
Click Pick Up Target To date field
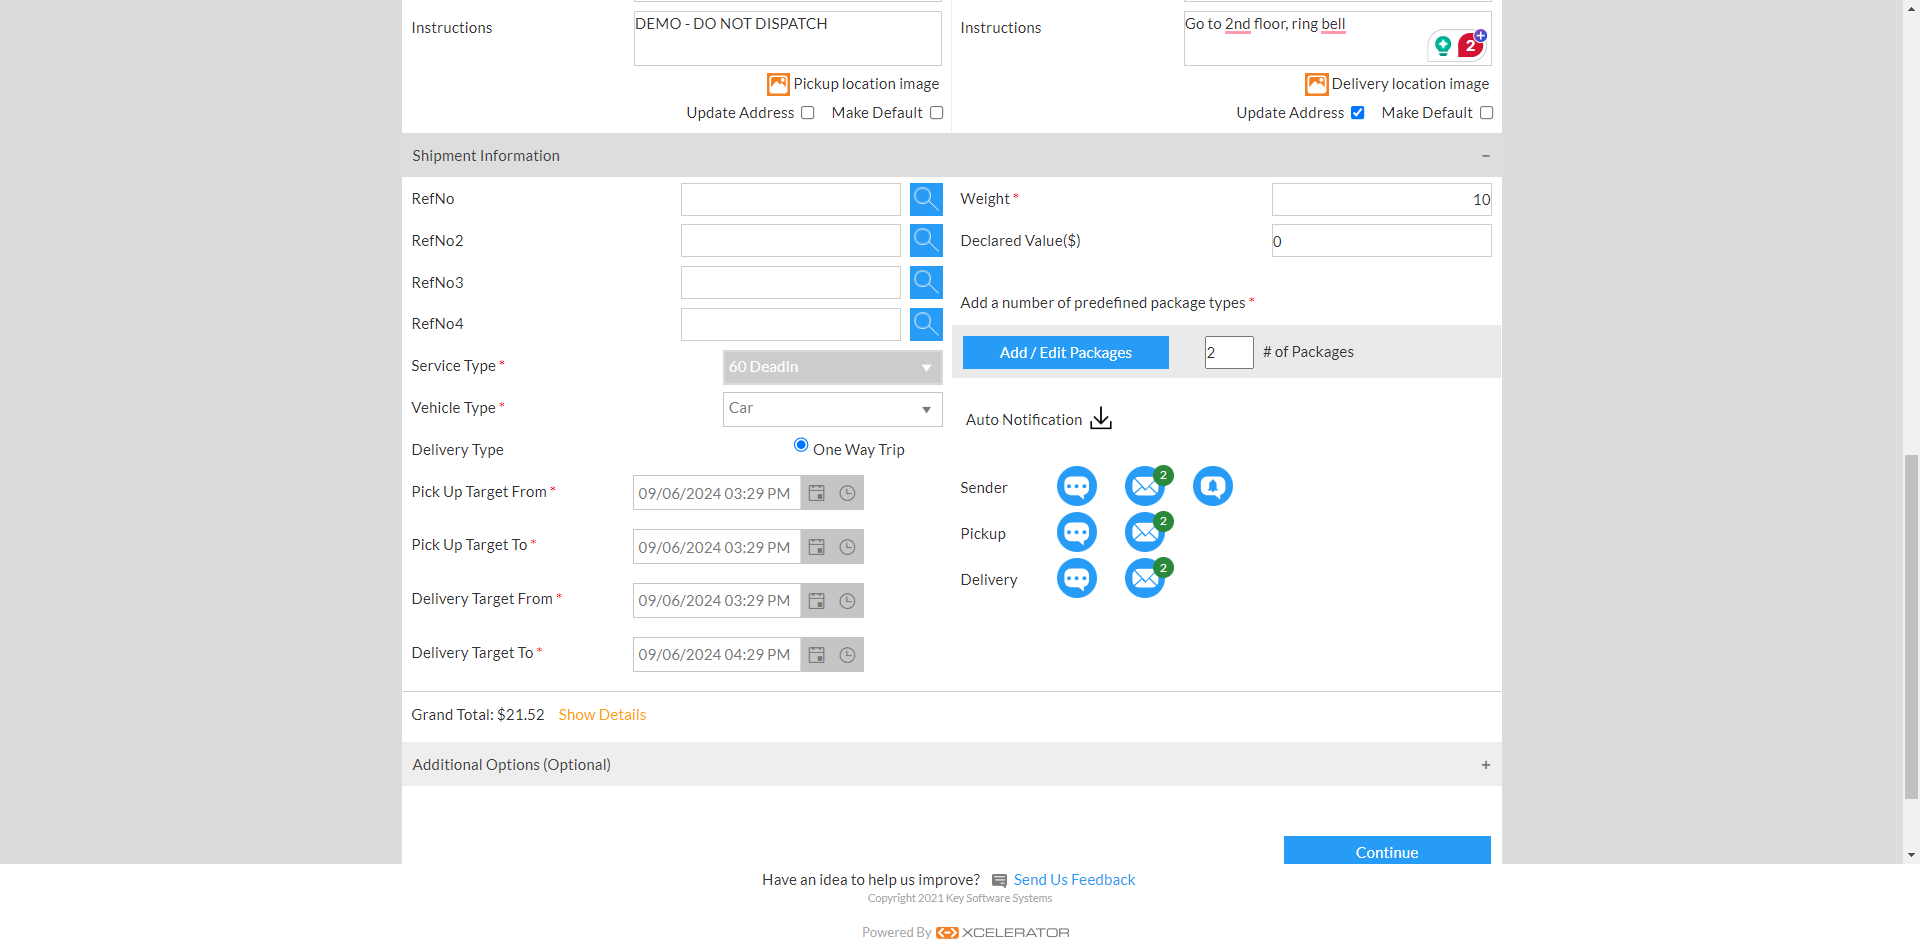click(716, 547)
